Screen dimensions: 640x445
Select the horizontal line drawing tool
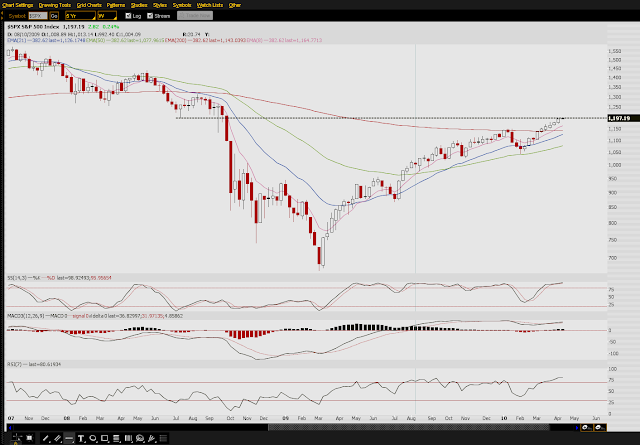pyautogui.click(x=69, y=438)
